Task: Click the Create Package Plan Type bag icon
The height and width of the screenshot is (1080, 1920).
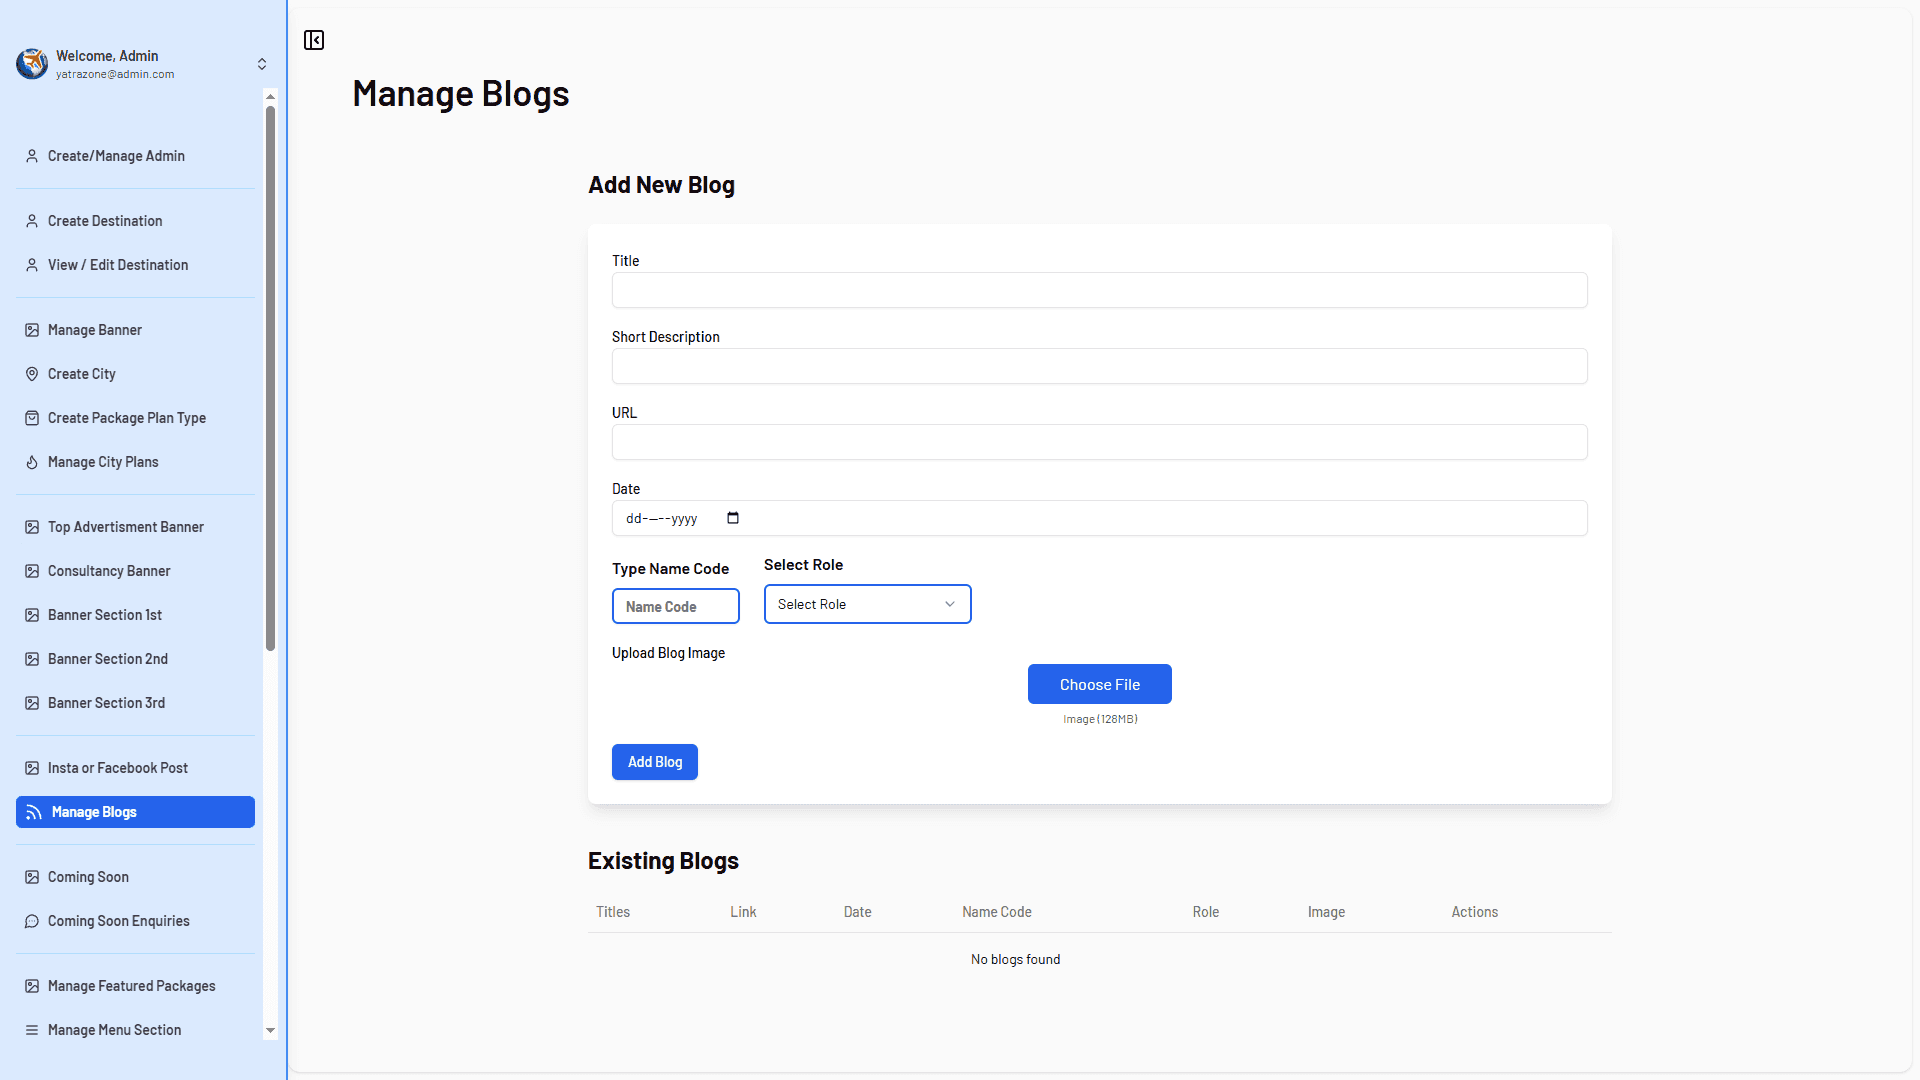Action: (x=32, y=418)
